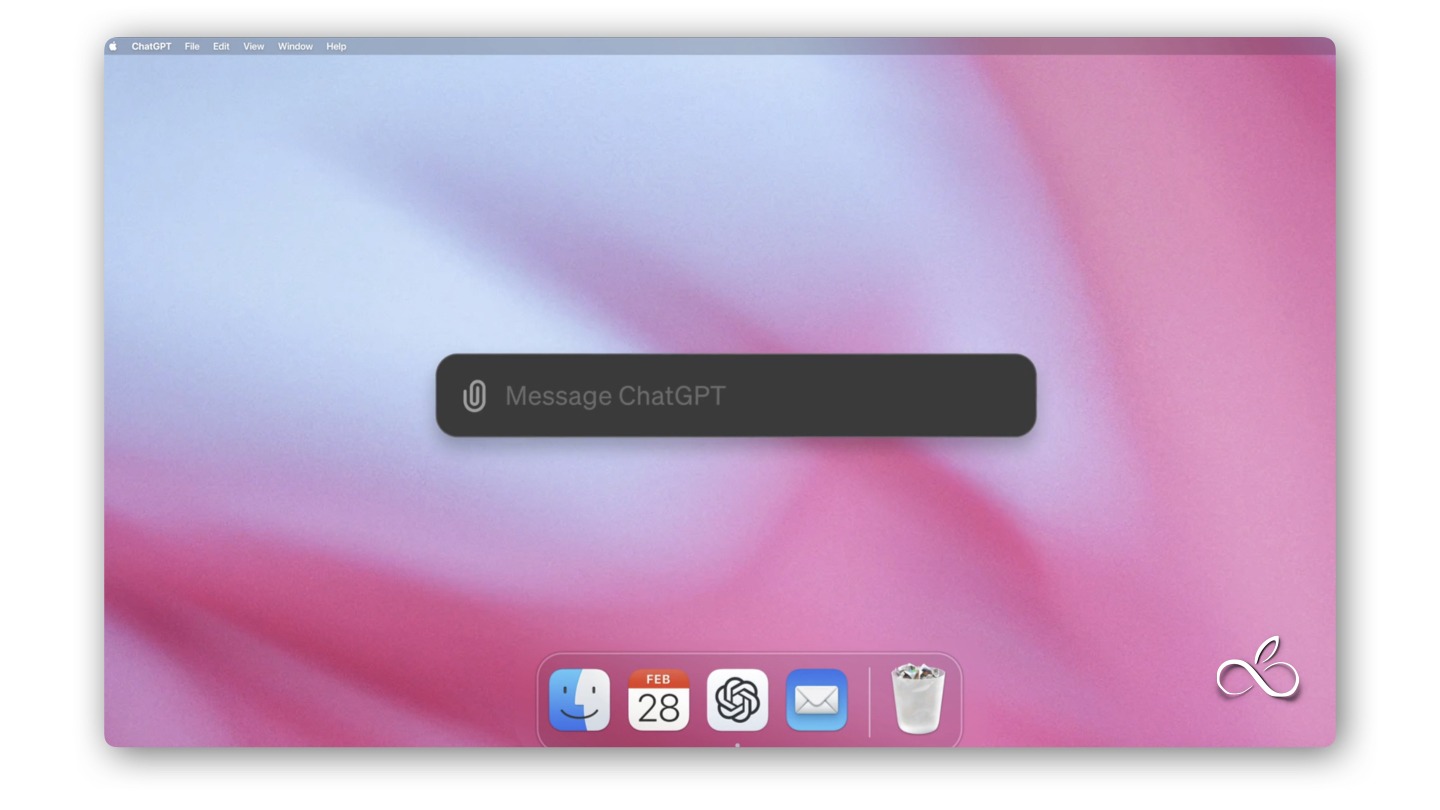Open Finder from the dock
The width and height of the screenshot is (1440, 810).
580,700
